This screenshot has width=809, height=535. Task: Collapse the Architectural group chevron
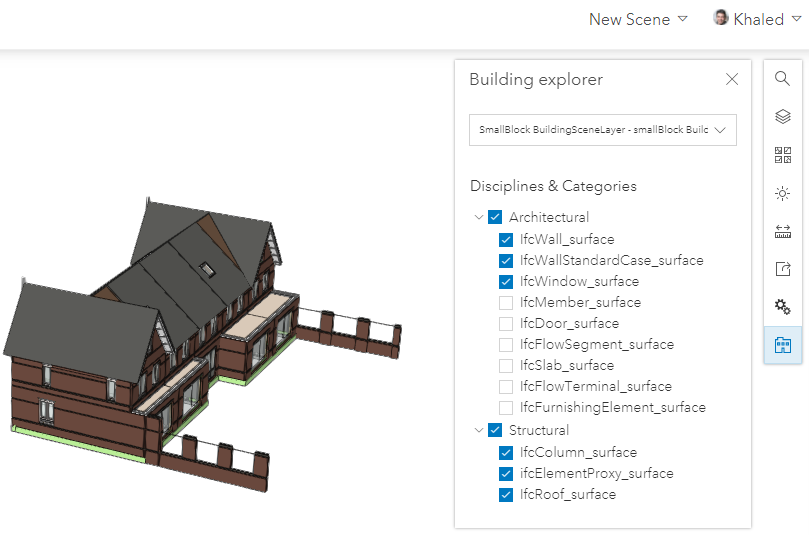pos(479,217)
